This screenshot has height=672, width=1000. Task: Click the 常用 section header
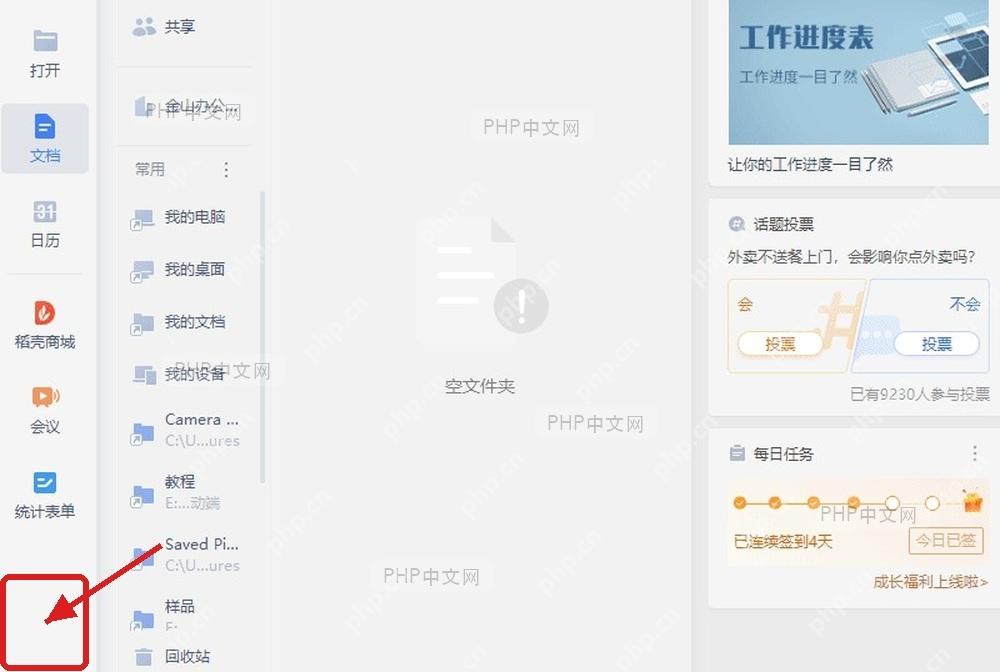(150, 169)
